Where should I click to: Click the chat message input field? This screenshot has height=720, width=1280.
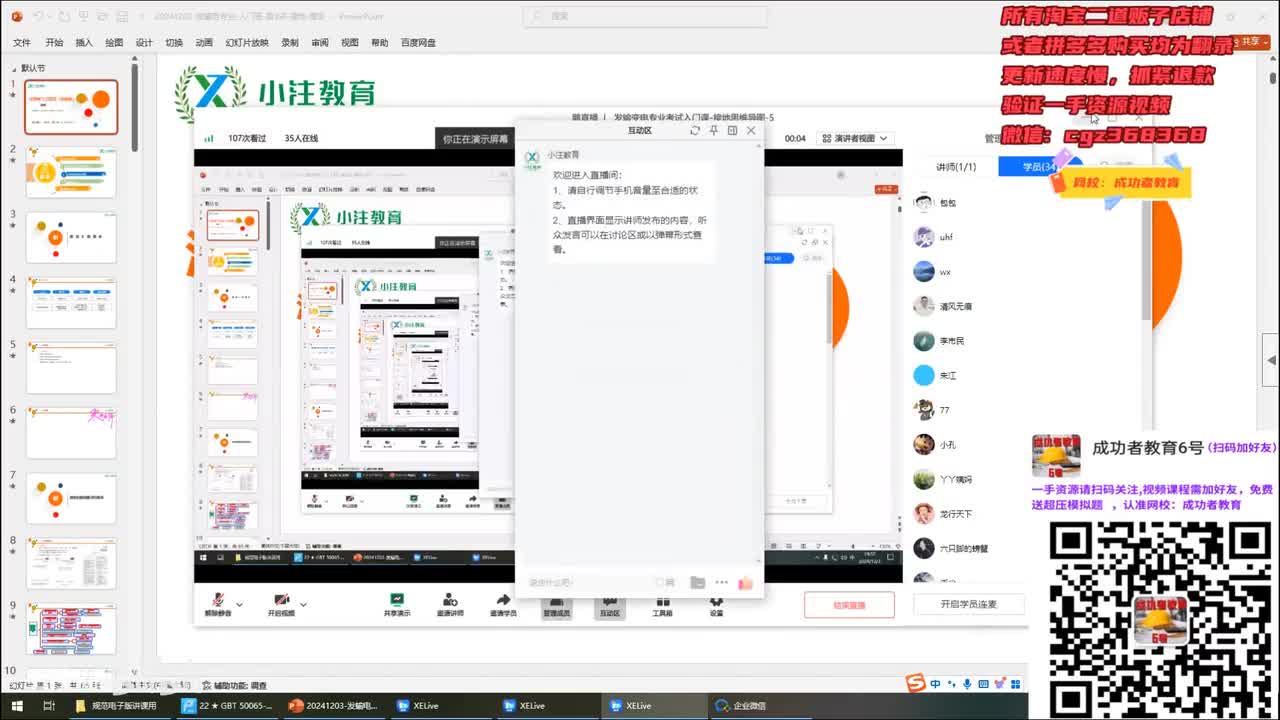point(588,582)
